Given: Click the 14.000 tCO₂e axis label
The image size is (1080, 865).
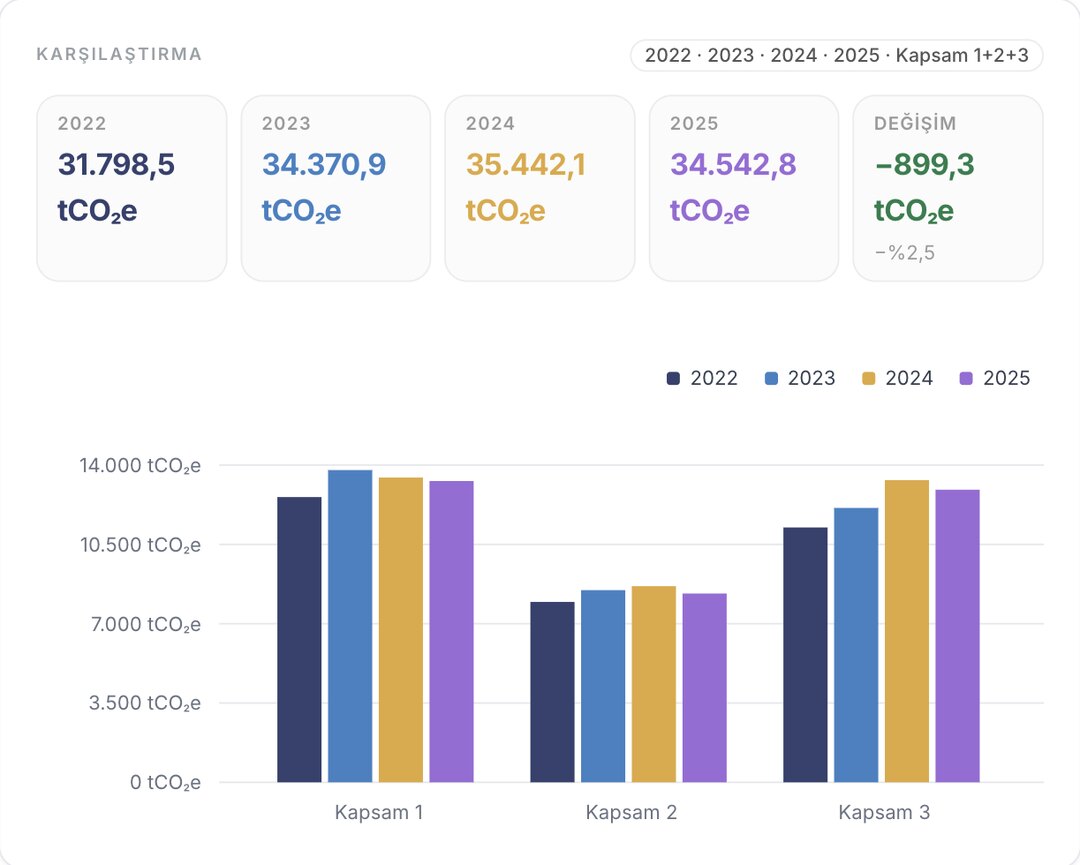Looking at the screenshot, I should pyautogui.click(x=140, y=466).
